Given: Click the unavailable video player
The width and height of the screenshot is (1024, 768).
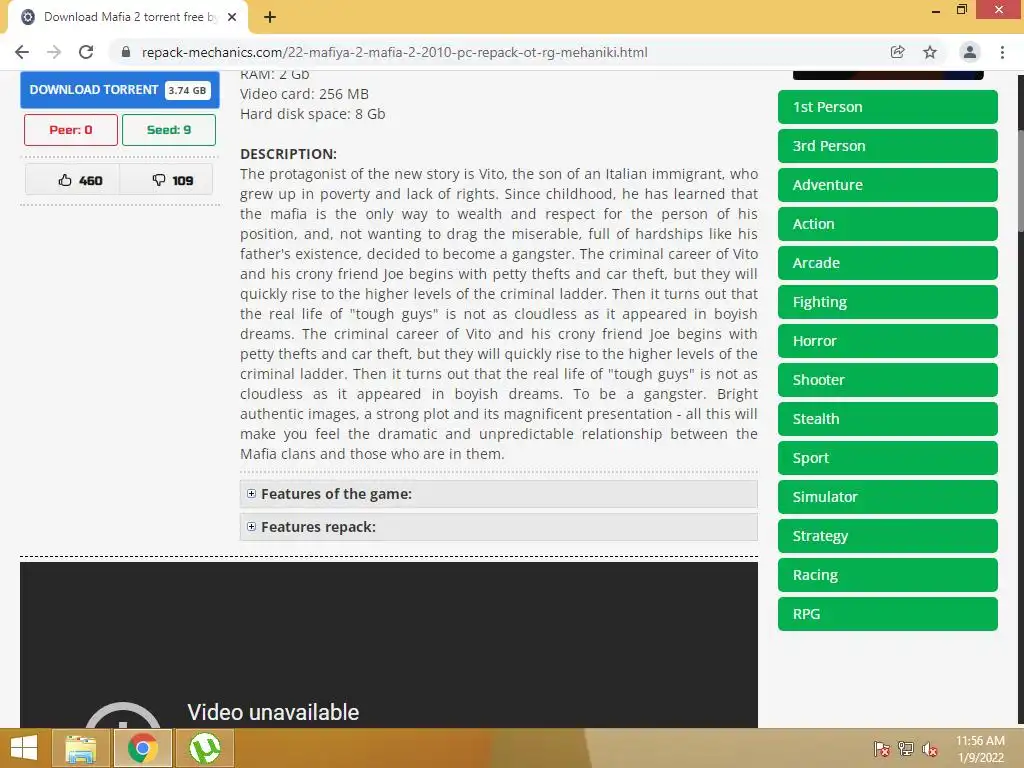Looking at the screenshot, I should point(389,645).
